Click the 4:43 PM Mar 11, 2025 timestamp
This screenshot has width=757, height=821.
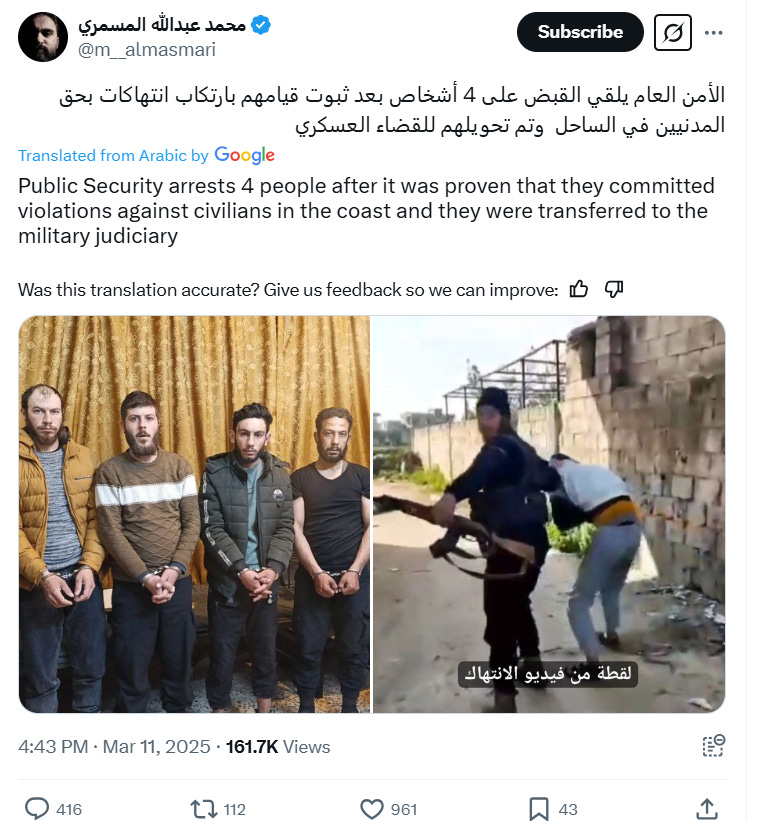pyautogui.click(x=114, y=747)
